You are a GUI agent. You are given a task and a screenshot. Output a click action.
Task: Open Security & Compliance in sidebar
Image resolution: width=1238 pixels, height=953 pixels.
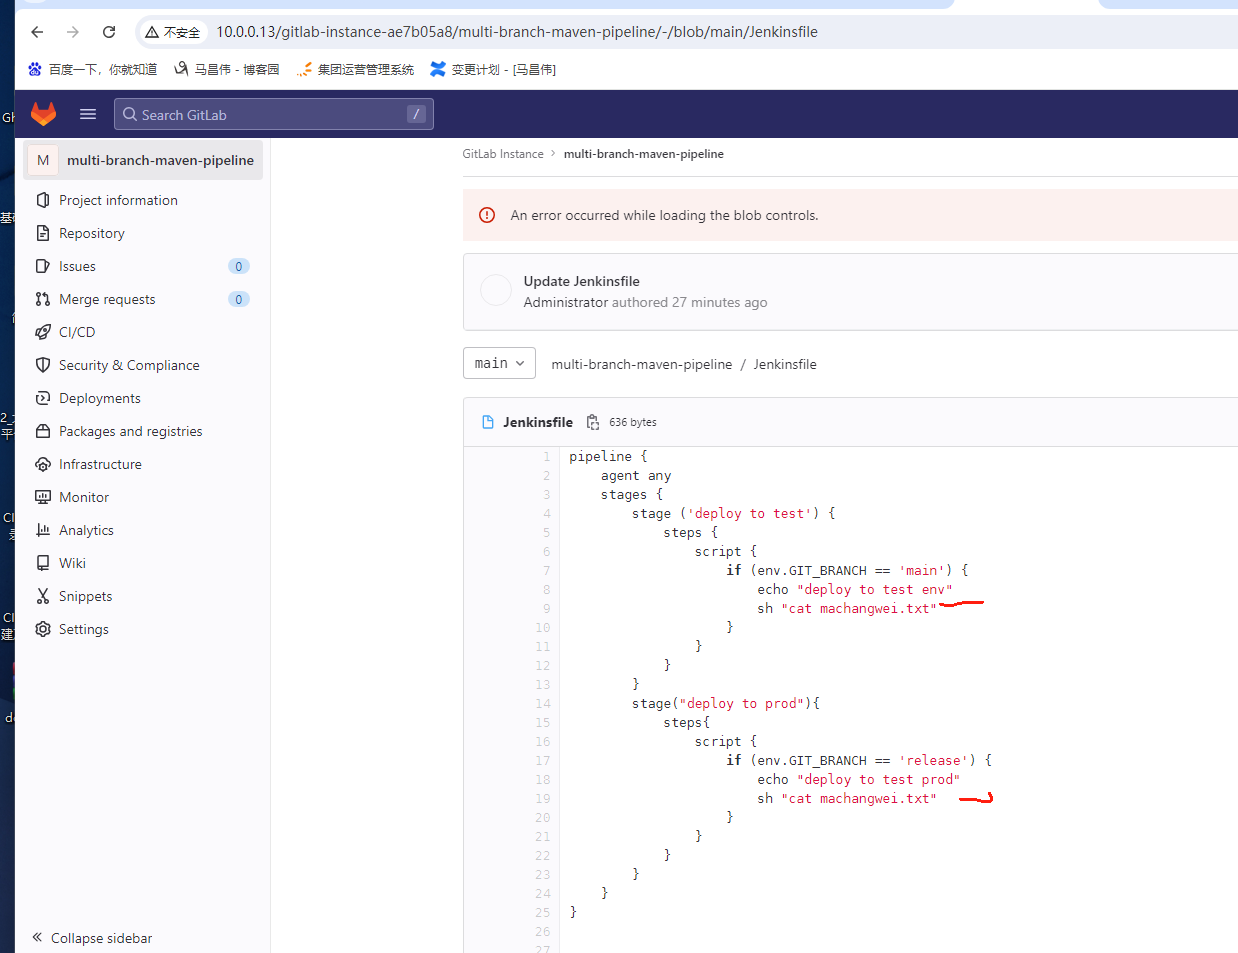129,365
